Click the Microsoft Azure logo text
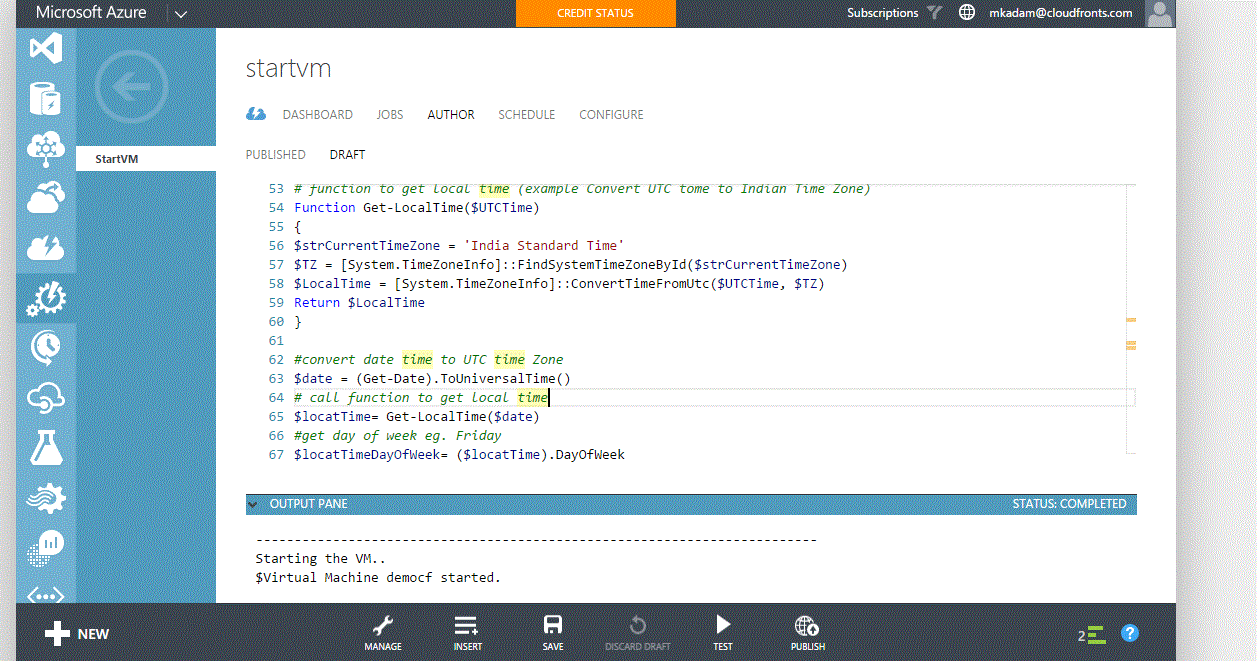Image resolution: width=1257 pixels, height=661 pixels. (x=91, y=13)
